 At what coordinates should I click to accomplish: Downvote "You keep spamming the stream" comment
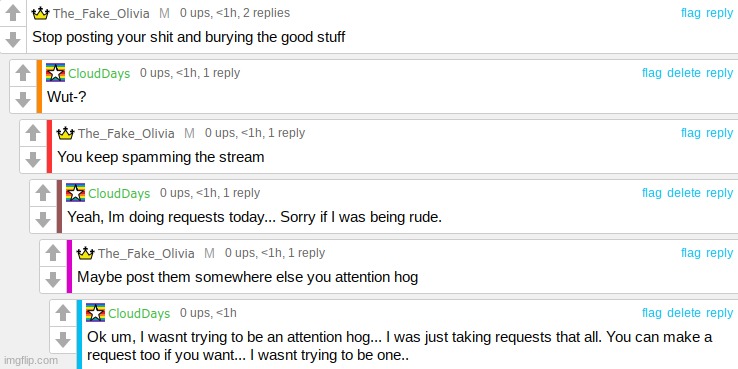32,160
